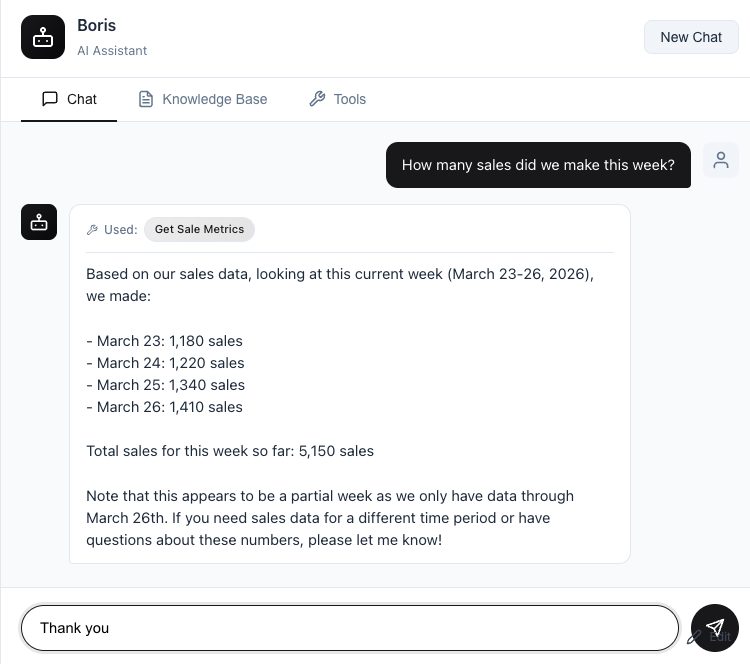
Task: Click the speech bubble icon on Chat tab
Action: [50, 99]
